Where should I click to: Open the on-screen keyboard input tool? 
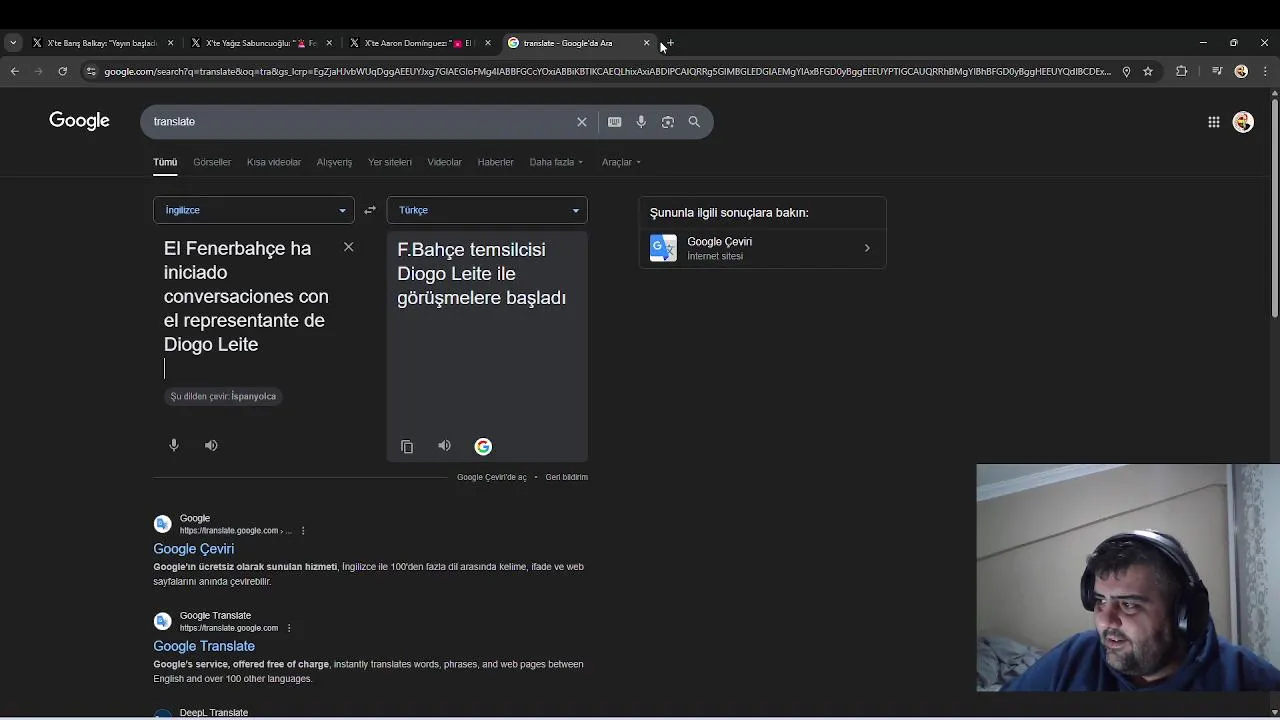[615, 122]
